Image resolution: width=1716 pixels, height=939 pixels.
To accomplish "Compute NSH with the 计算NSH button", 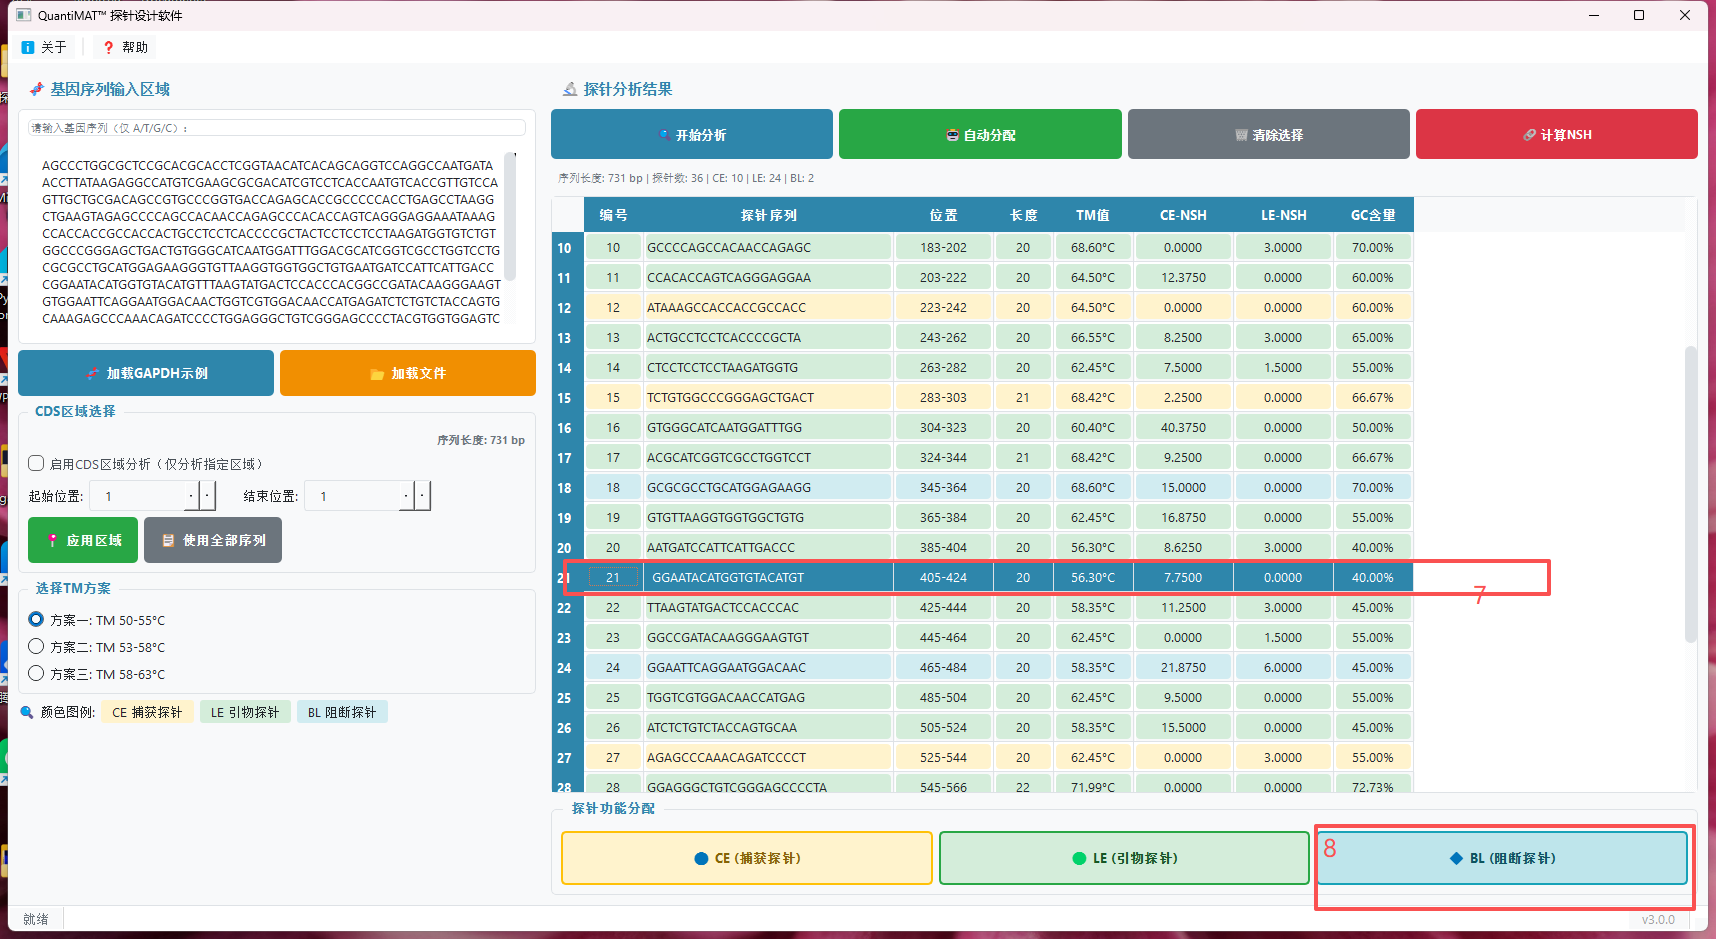I will pos(1556,134).
